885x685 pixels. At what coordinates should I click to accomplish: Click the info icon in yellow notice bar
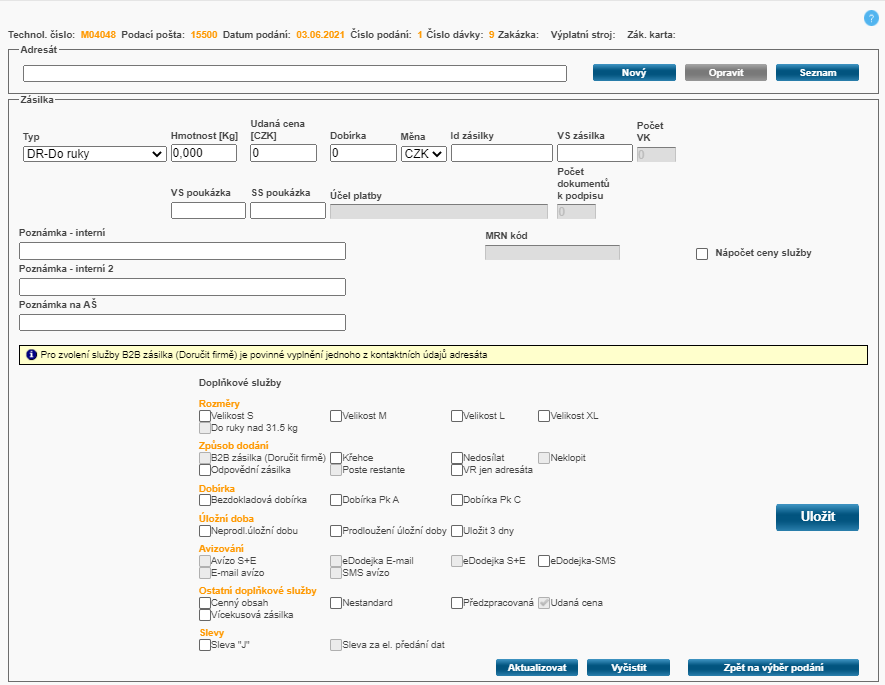coord(31,355)
